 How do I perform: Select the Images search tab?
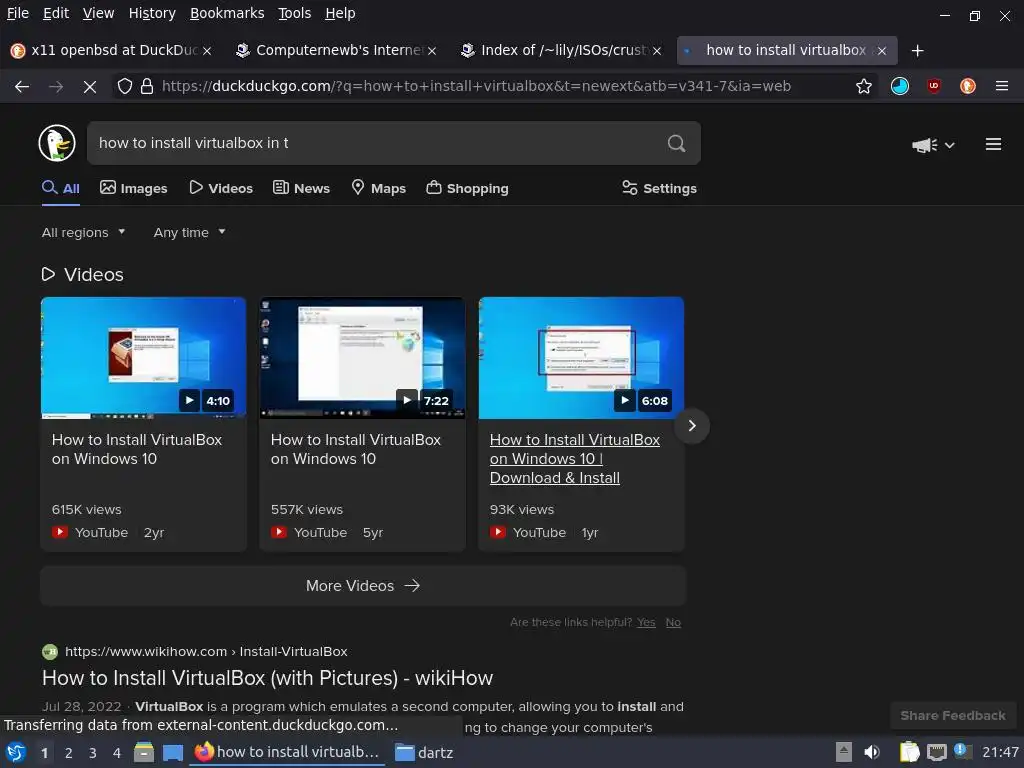coord(133,189)
